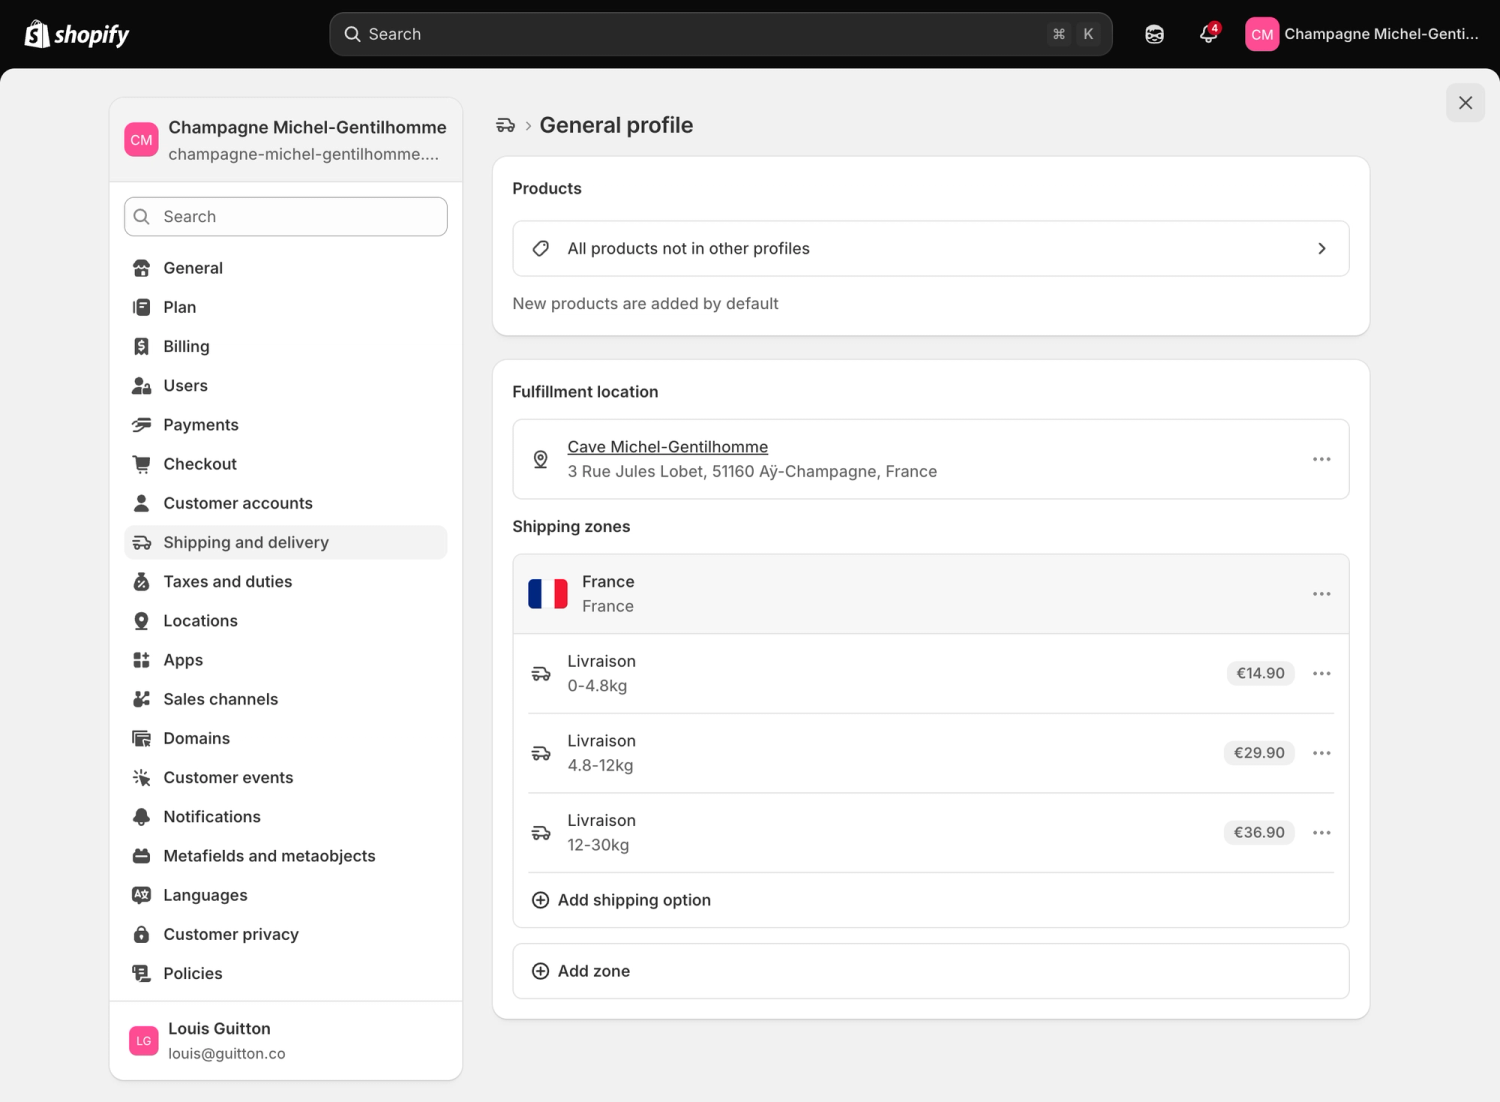The height and width of the screenshot is (1102, 1500).
Task: Open the notifications bell
Action: (1208, 34)
